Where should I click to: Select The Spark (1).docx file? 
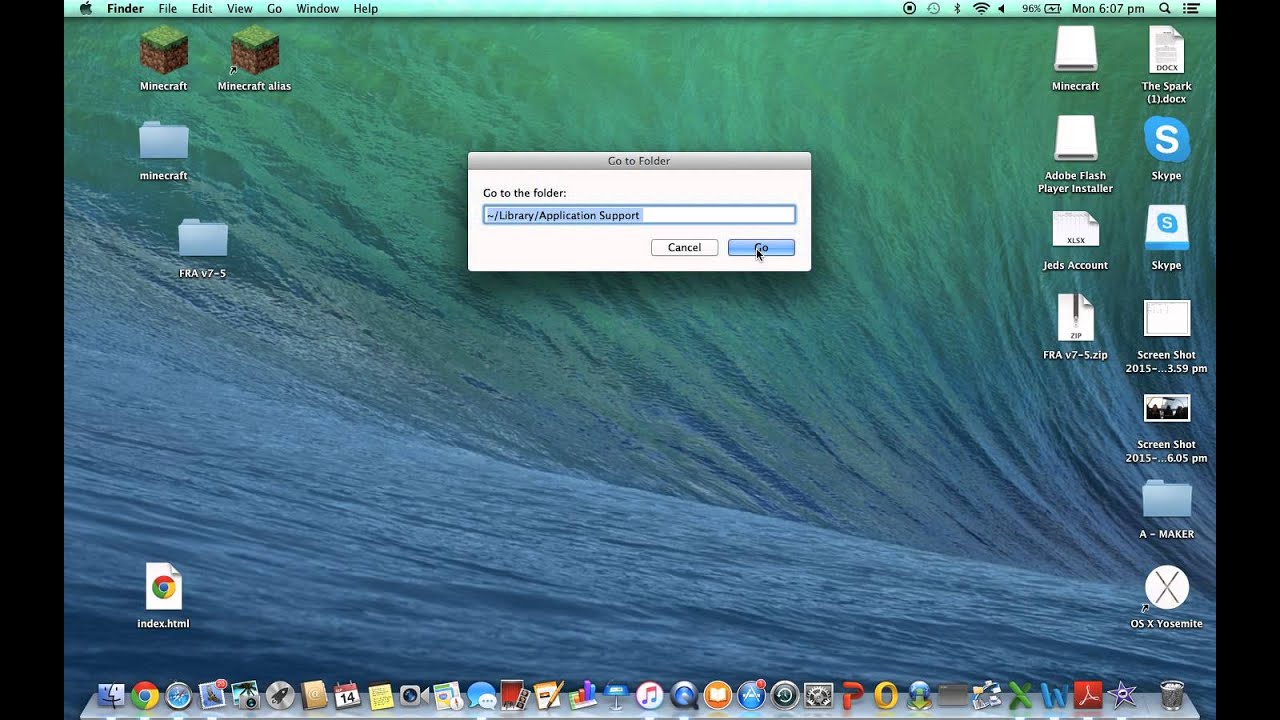(x=1166, y=50)
